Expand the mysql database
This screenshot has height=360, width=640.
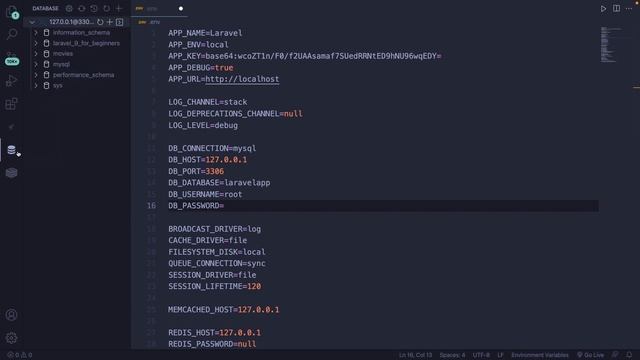pyautogui.click(x=36, y=64)
